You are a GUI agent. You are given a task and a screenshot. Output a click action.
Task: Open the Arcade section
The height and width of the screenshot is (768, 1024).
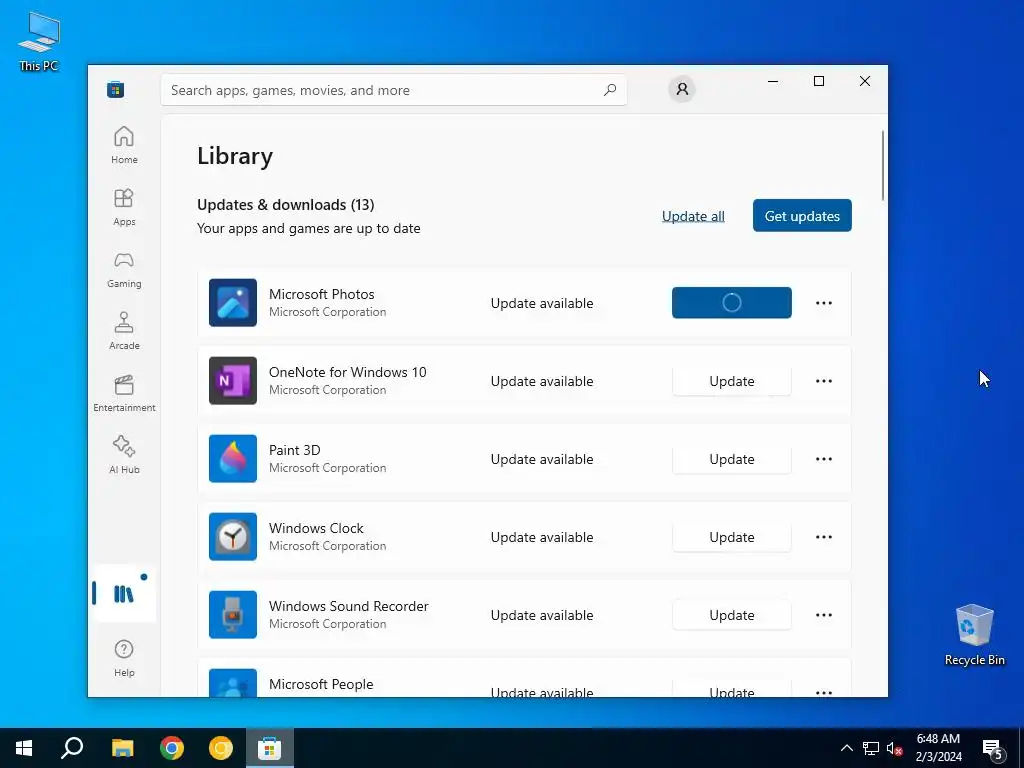[124, 331]
